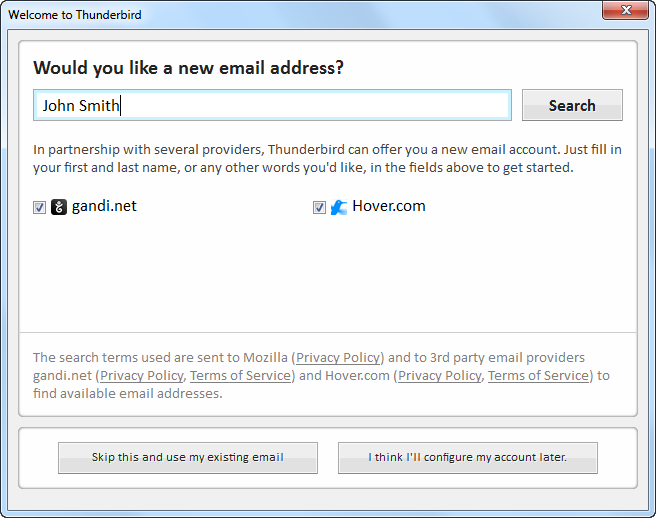Image resolution: width=656 pixels, height=518 pixels.
Task: Open Hover.com Privacy Policy link
Action: pyautogui.click(x=440, y=376)
